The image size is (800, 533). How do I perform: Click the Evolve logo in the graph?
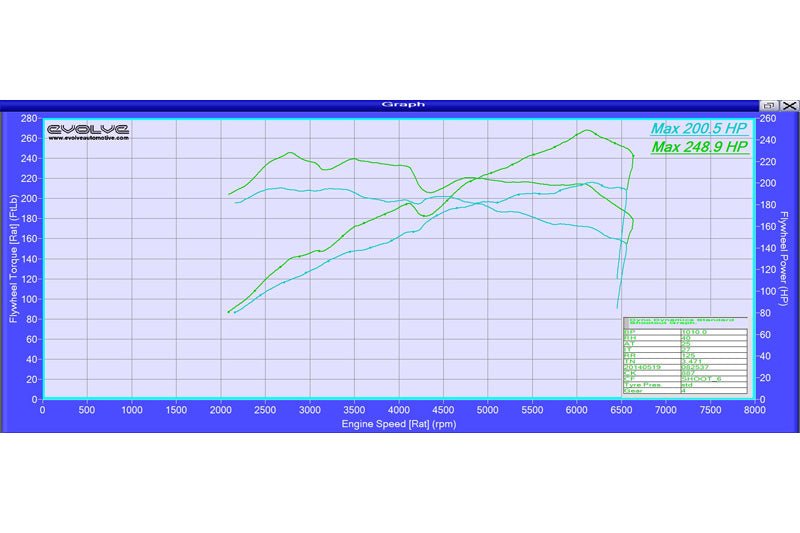[88, 128]
